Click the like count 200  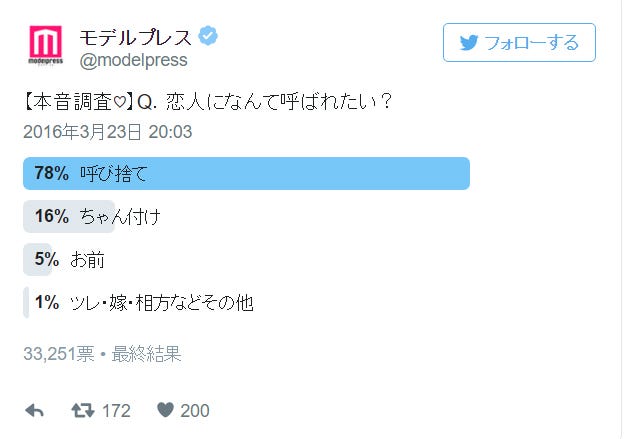(195, 411)
